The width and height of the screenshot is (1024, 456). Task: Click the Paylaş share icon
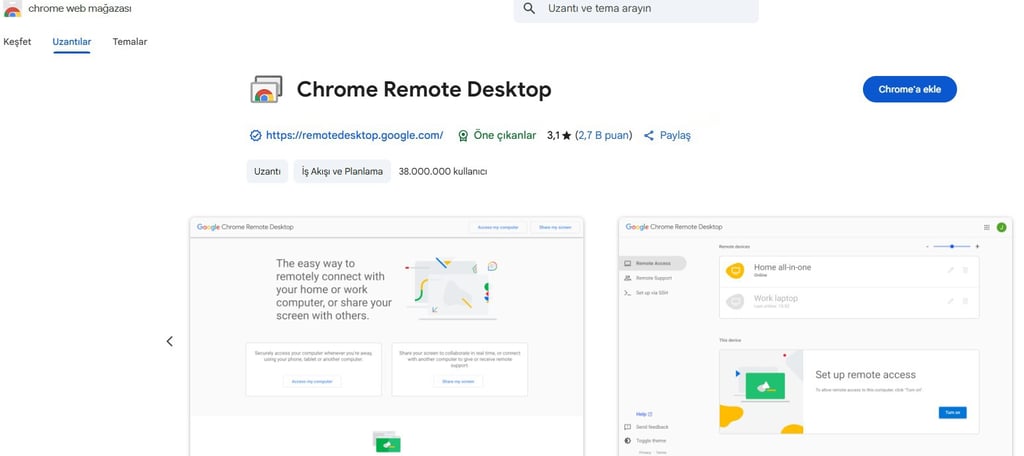click(x=649, y=135)
